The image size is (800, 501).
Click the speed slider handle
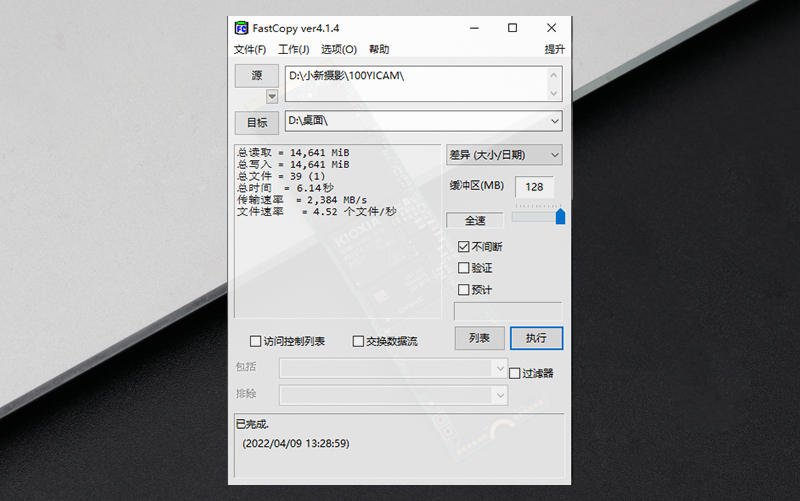560,216
